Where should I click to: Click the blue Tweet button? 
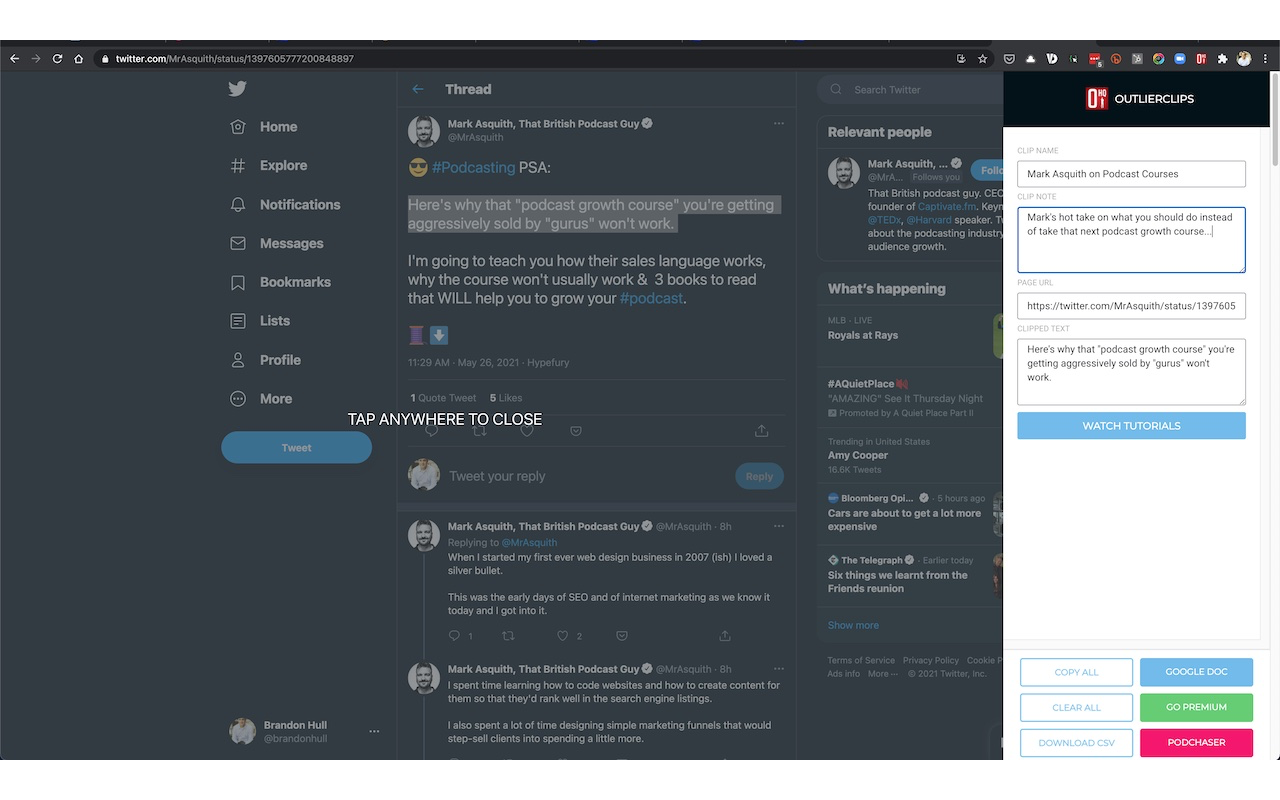click(x=296, y=448)
